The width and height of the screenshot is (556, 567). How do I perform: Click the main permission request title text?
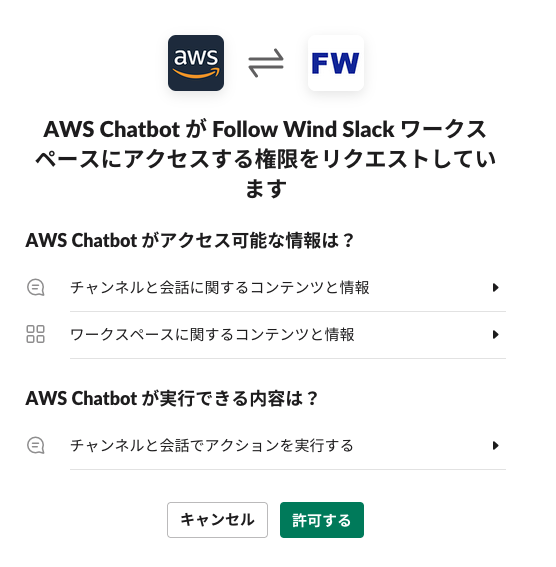pyautogui.click(x=266, y=159)
